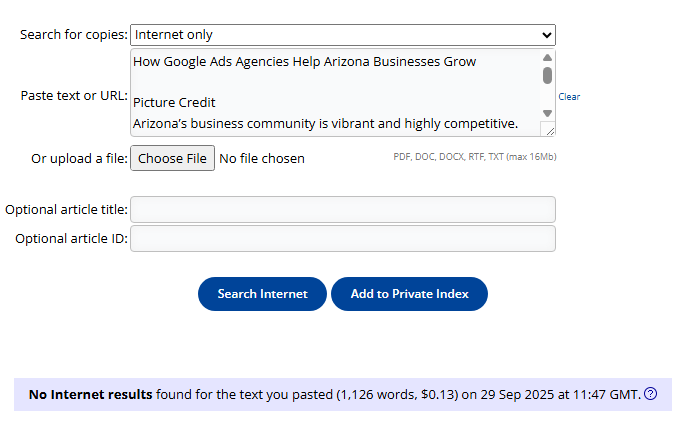Viewport: 696px width, 429px height.
Task: Click inside the pasted text area
Action: (x=335, y=92)
